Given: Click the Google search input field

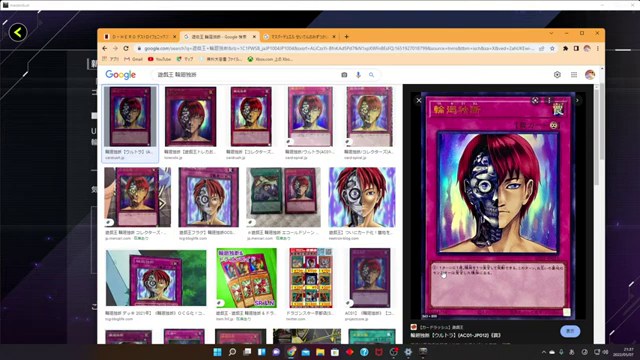Looking at the screenshot, I should click(x=245, y=75).
